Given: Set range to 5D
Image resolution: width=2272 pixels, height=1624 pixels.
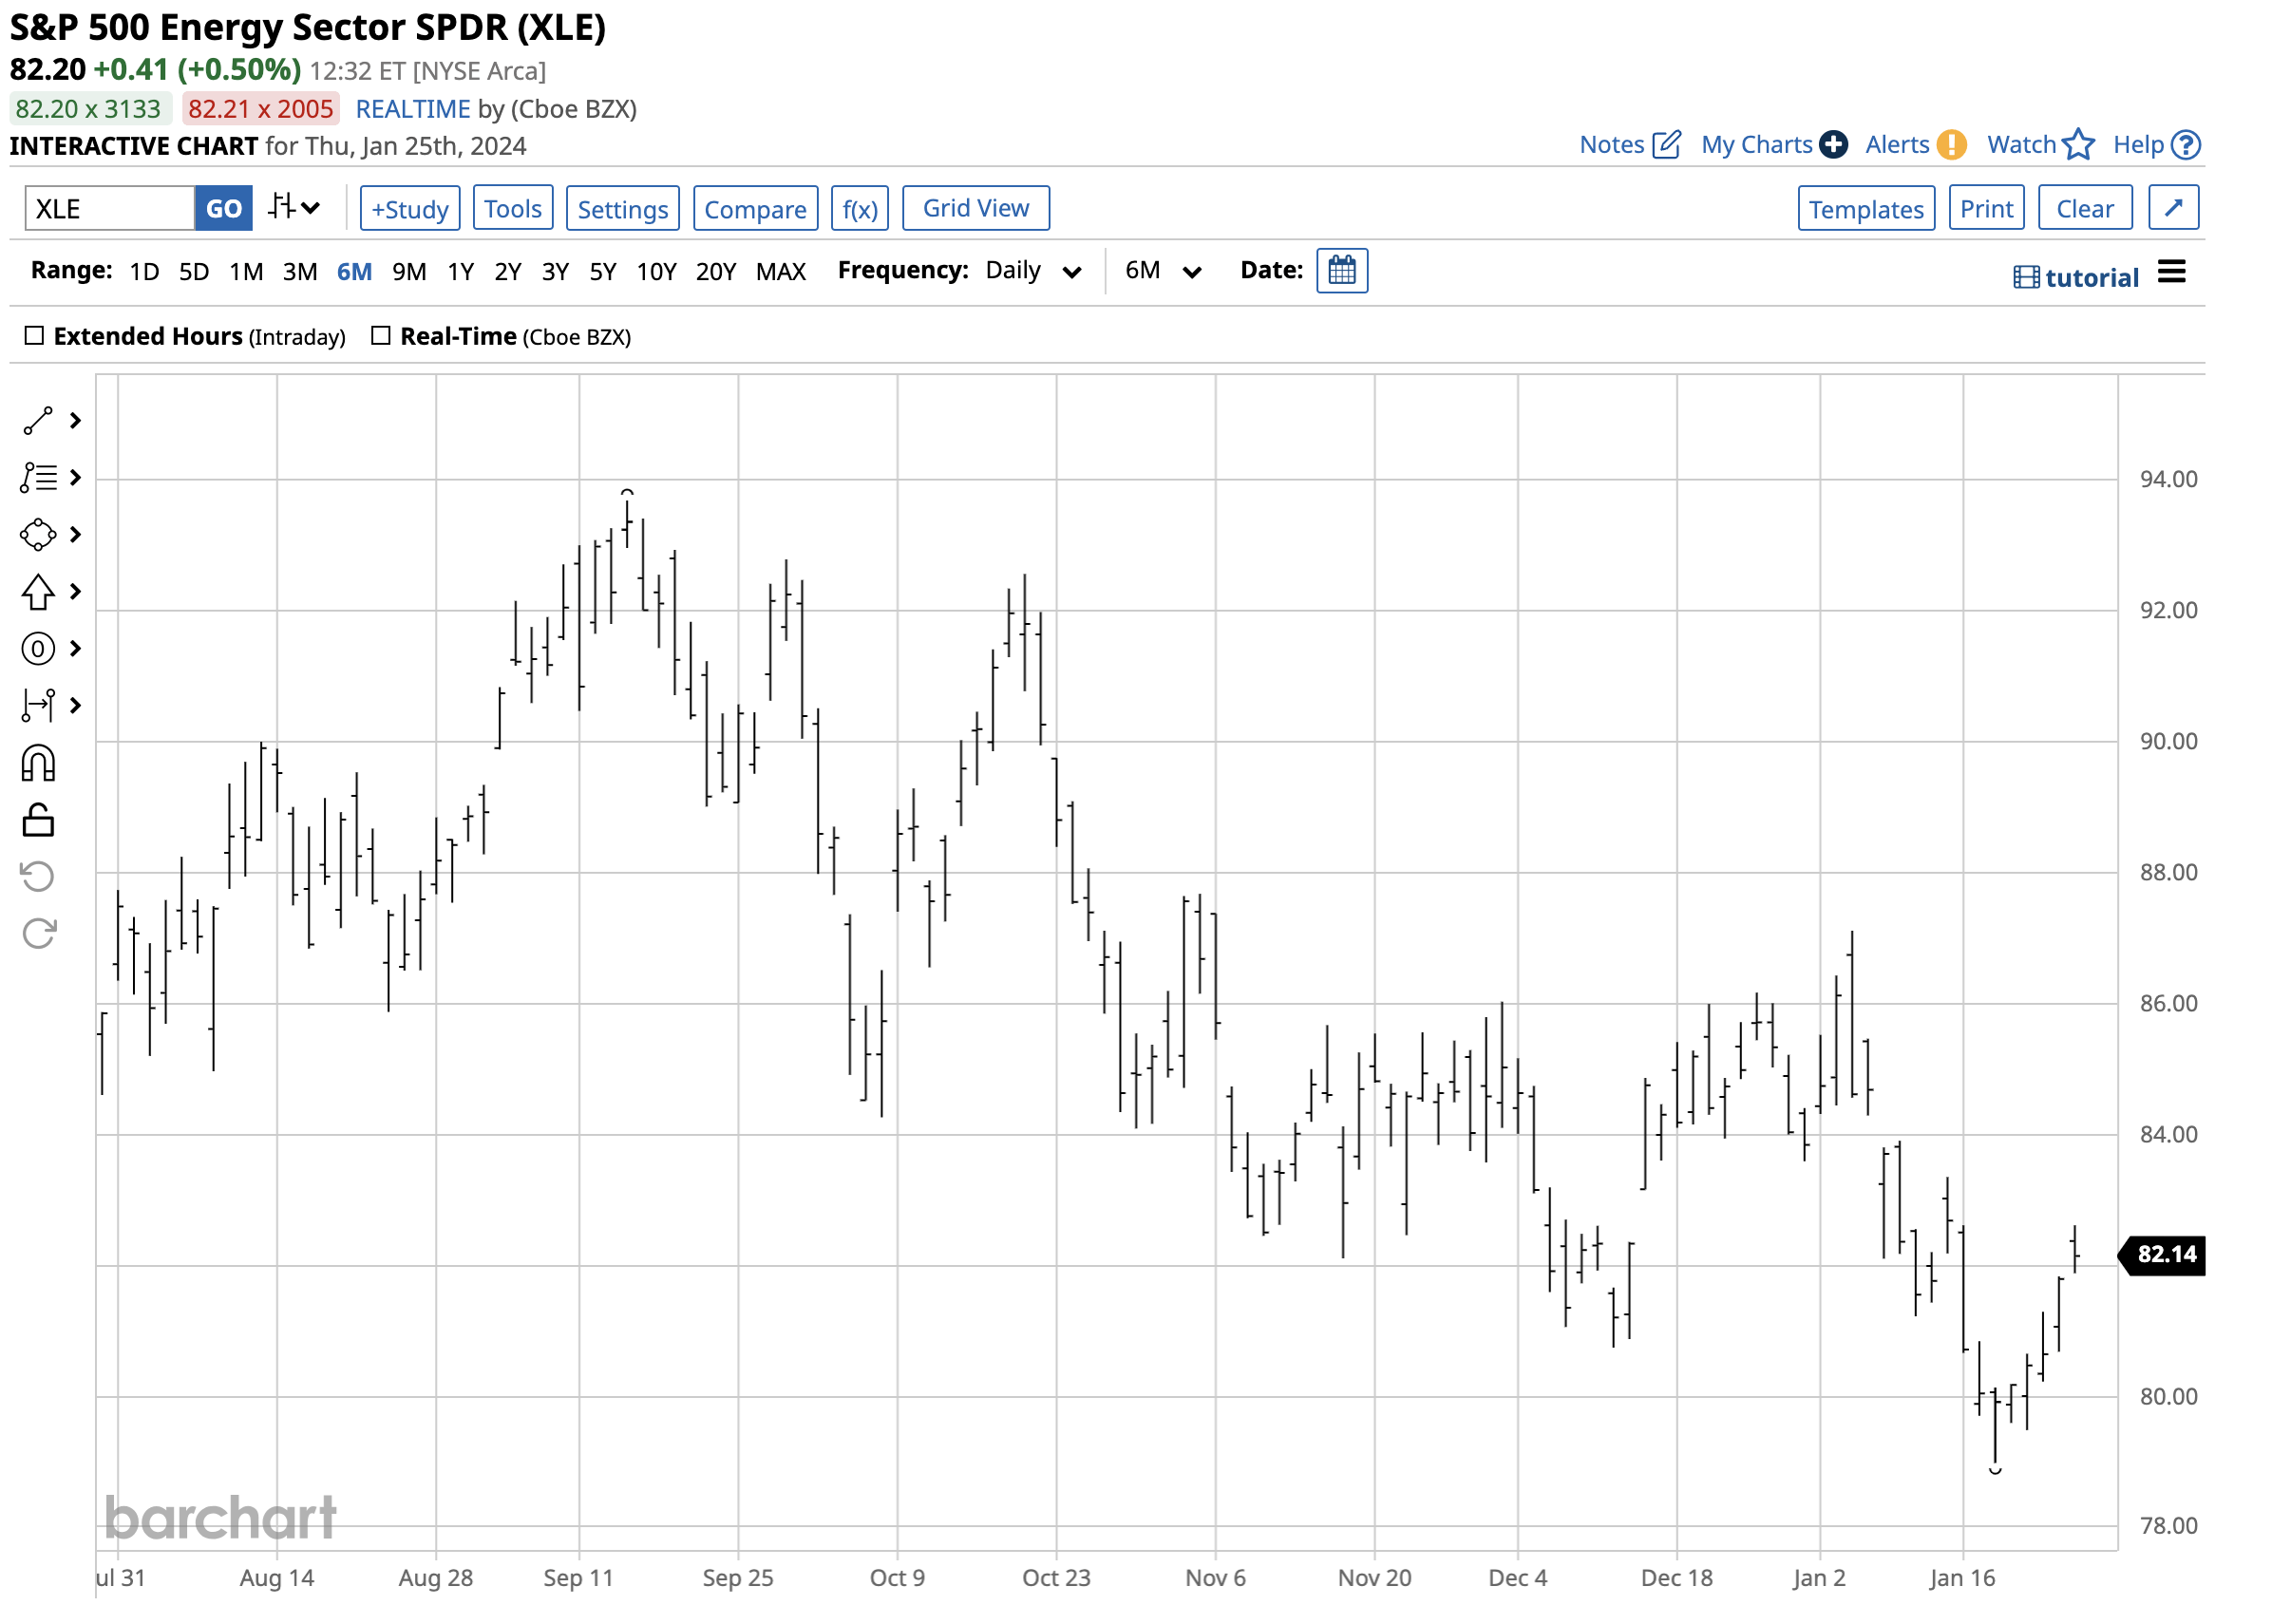Looking at the screenshot, I should 193,271.
